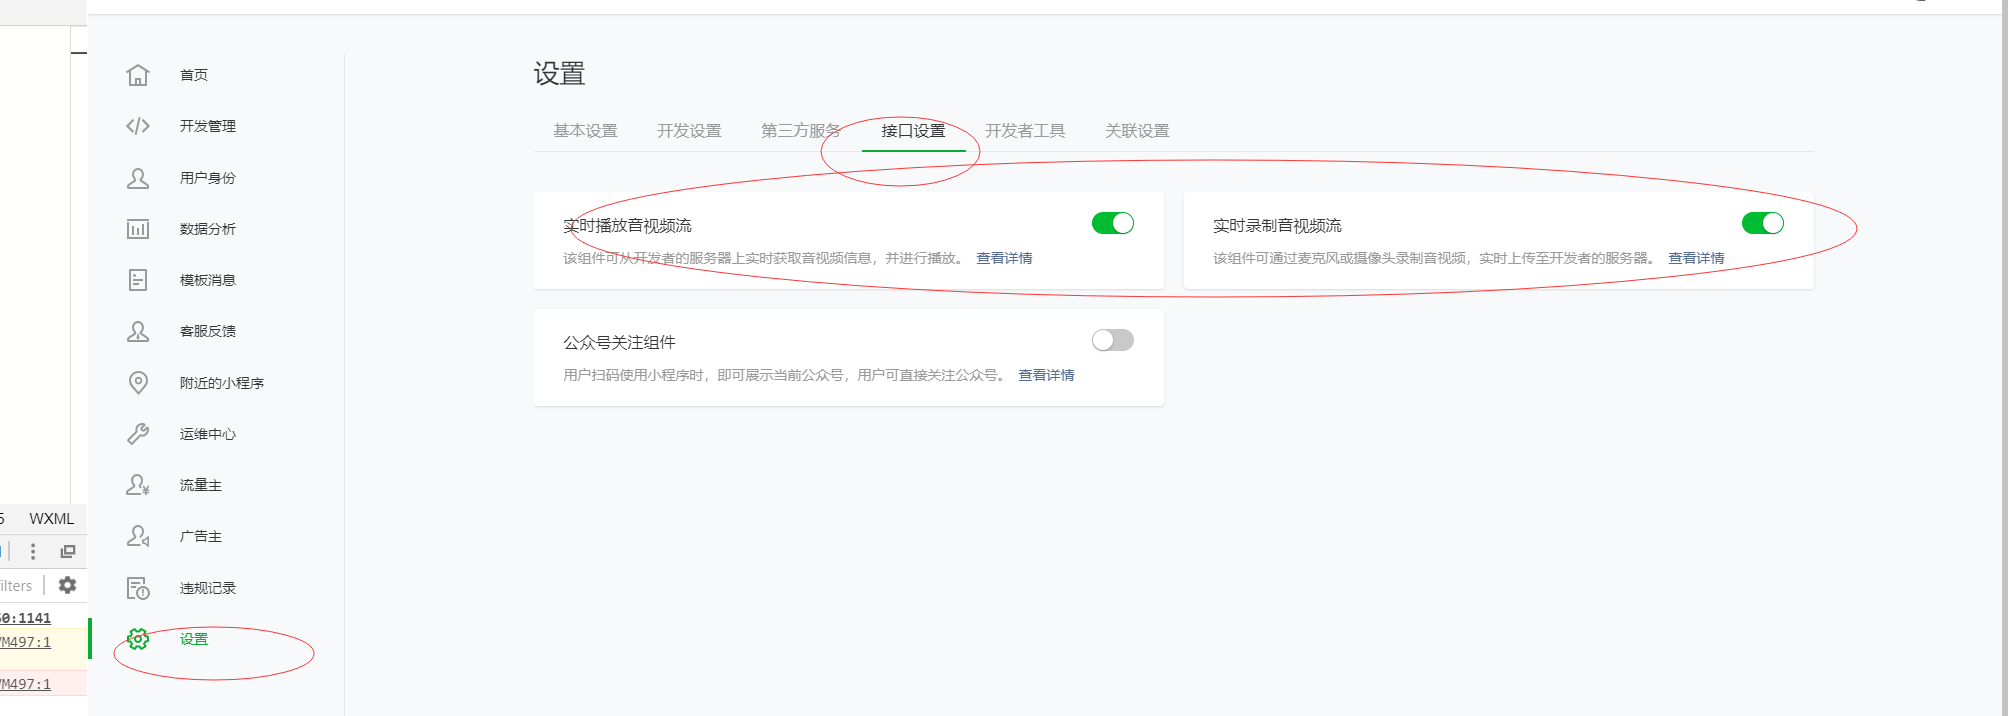Screen dimensions: 2008x716
Task: Click the wrench icon for 运维中心
Action: (x=138, y=434)
